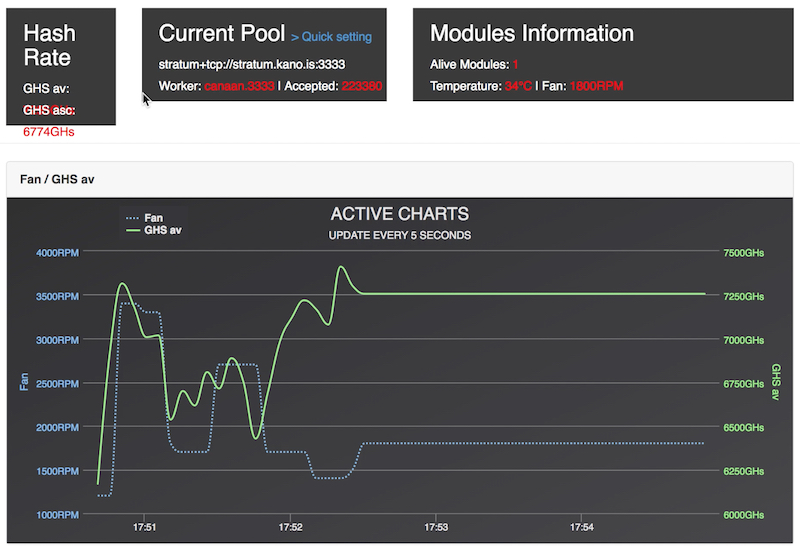Click the ACTIVE CHARTS chart title
Image resolution: width=800 pixels, height=546 pixels.
399,214
